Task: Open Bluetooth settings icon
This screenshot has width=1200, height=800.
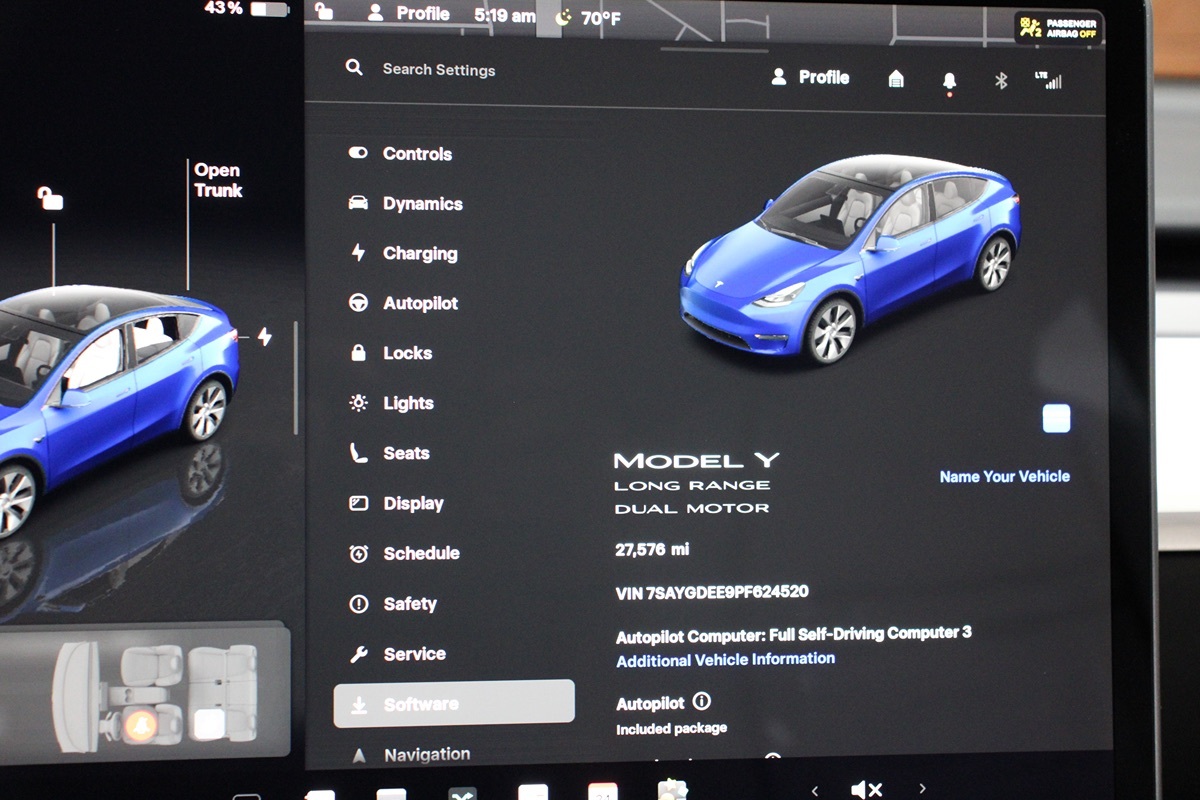Action: pos(1001,80)
